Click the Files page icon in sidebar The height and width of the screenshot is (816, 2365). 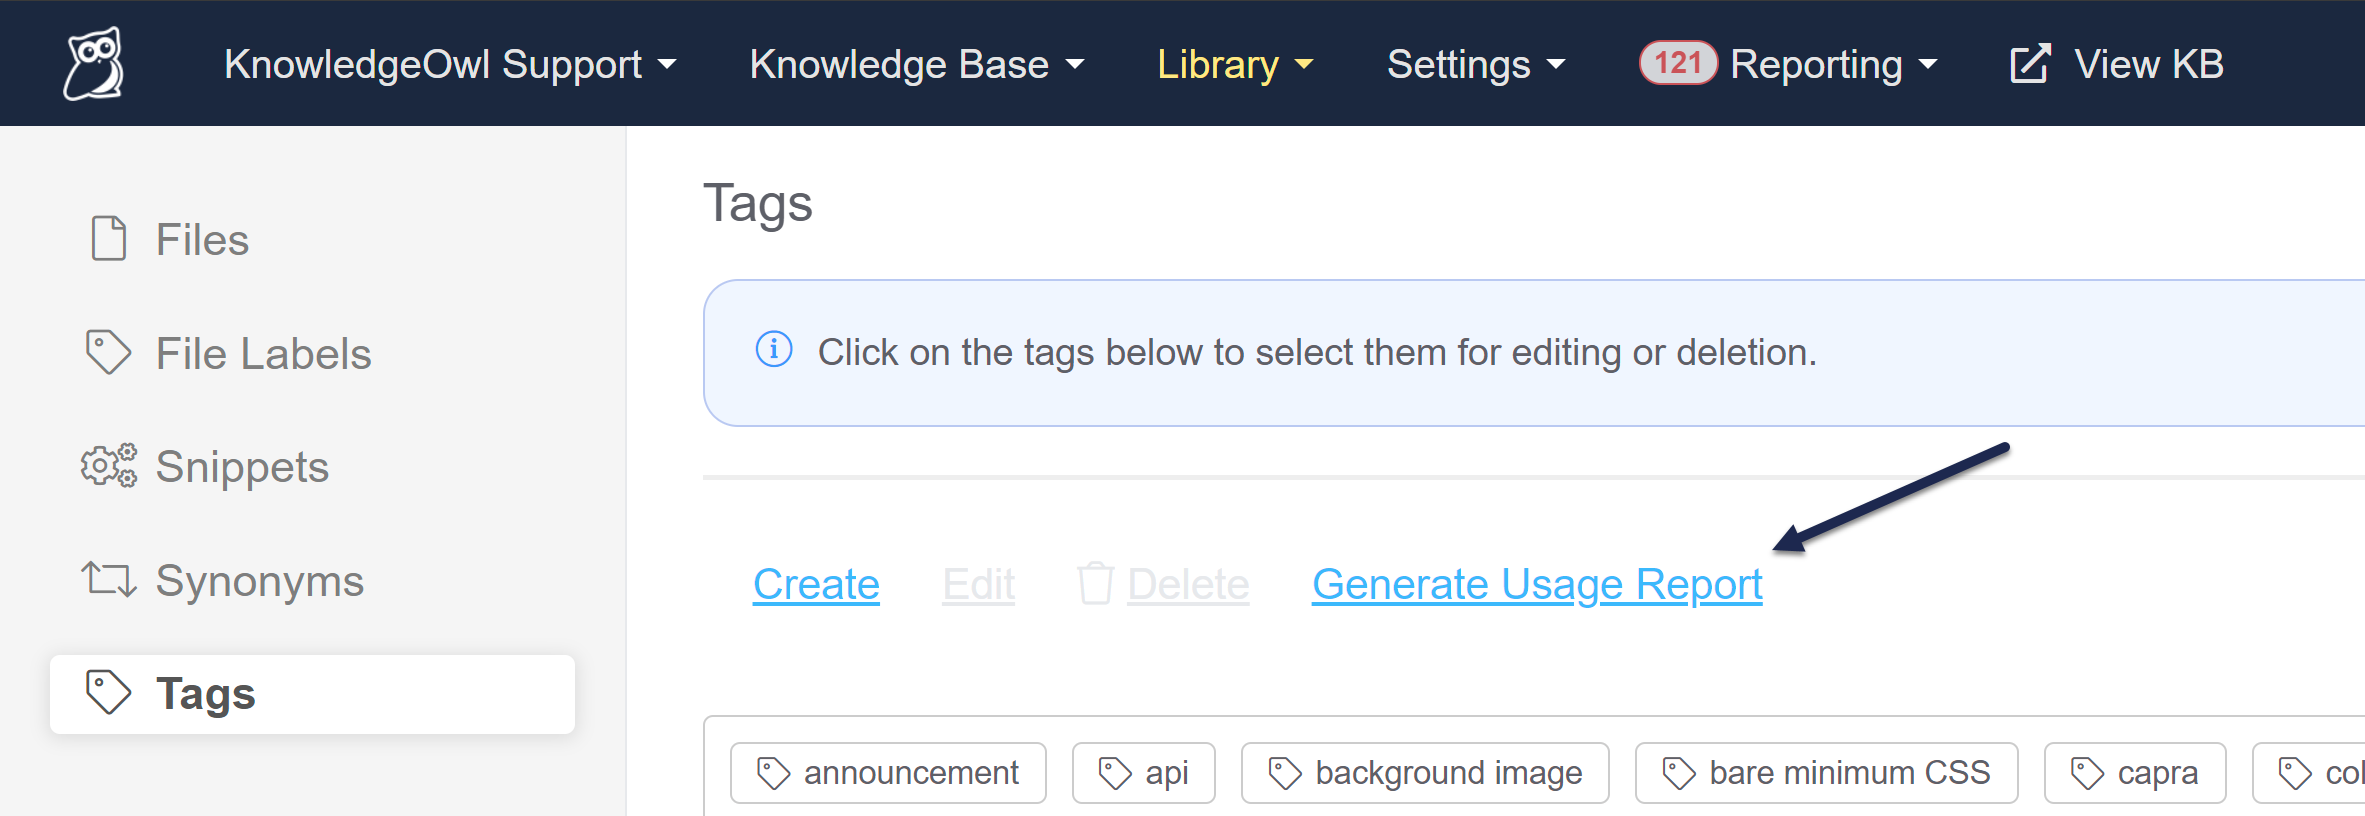click(109, 239)
